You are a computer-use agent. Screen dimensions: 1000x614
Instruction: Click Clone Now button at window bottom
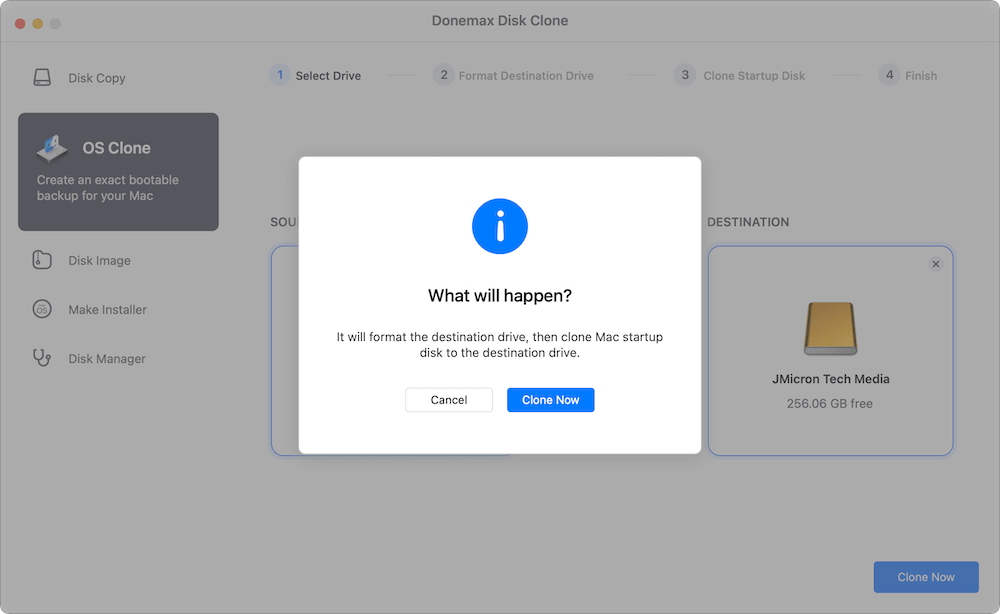[926, 577]
